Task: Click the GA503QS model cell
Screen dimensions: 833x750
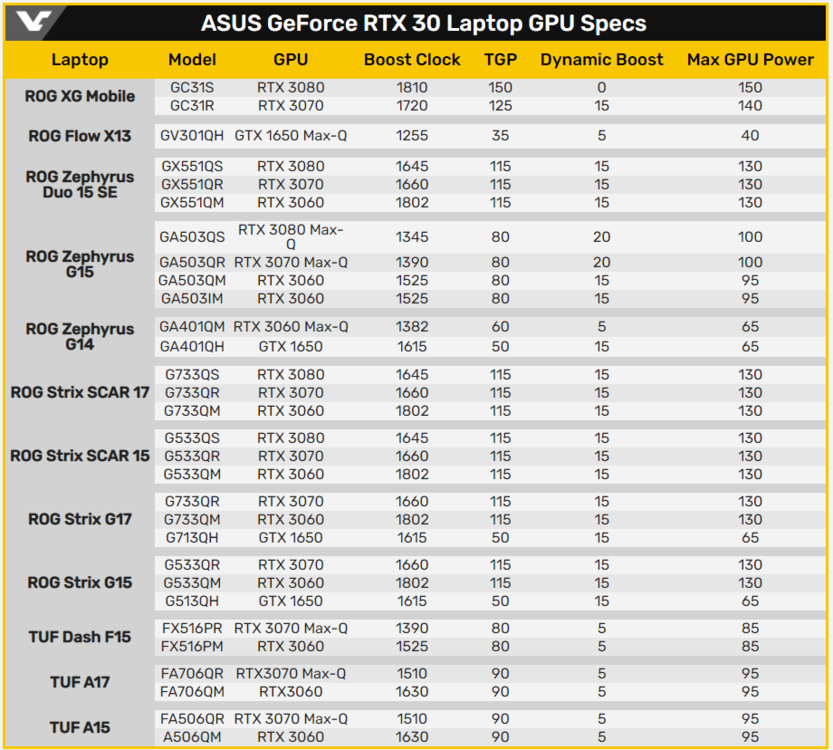Action: pyautogui.click(x=192, y=238)
